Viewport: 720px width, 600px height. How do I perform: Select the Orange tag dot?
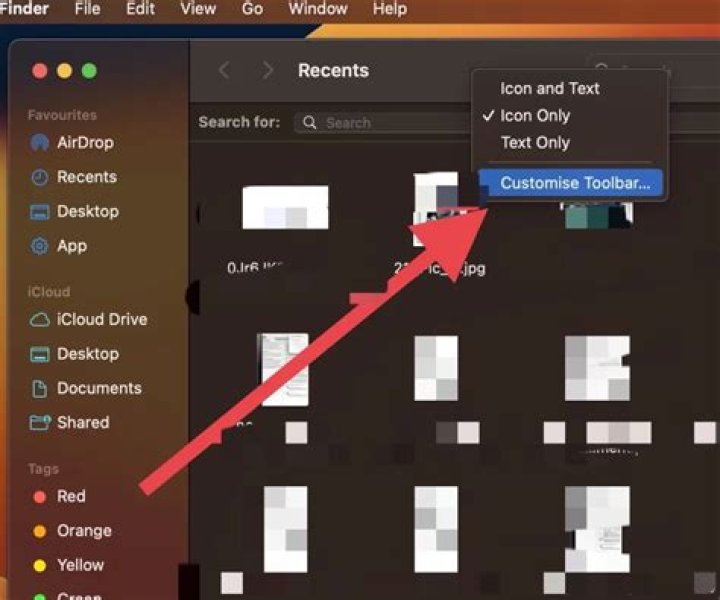coord(40,531)
